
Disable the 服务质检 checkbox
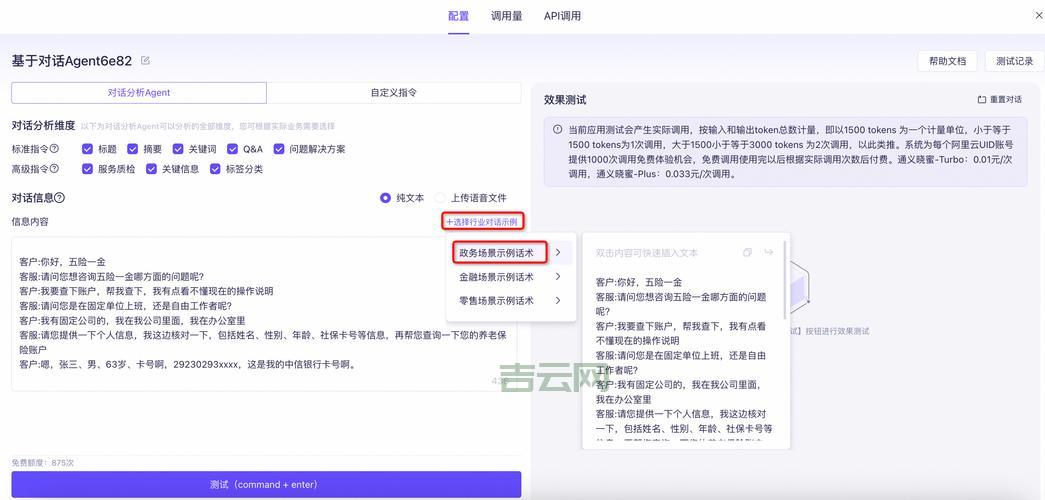[x=87, y=169]
